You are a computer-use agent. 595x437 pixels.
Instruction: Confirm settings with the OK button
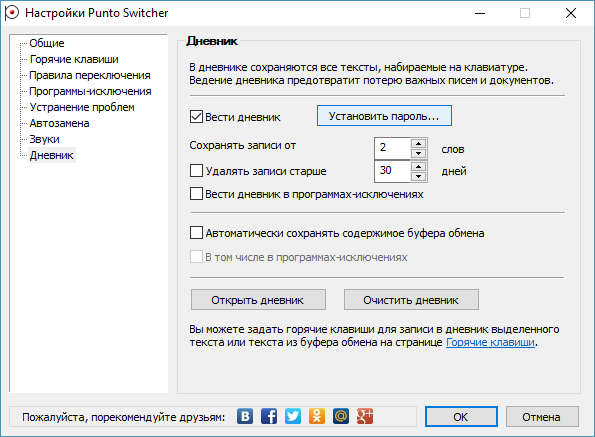point(461,417)
